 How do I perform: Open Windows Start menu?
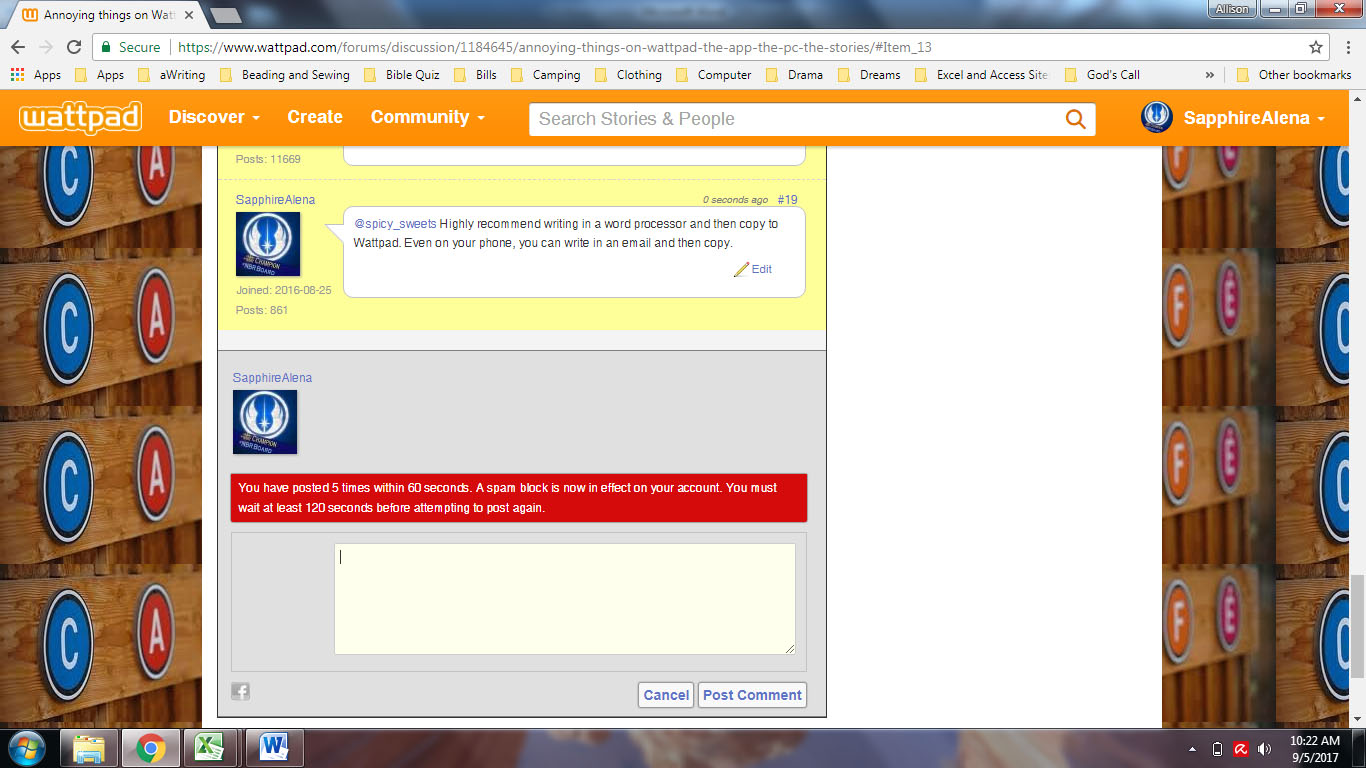25,748
